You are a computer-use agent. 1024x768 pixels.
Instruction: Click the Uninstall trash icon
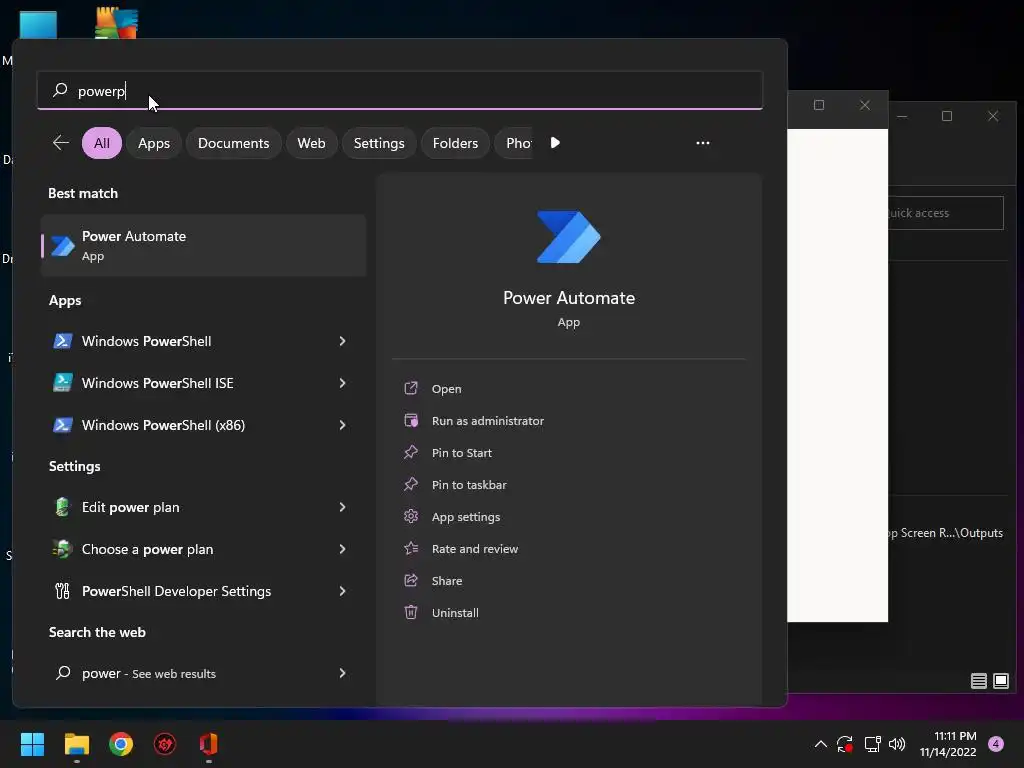pyautogui.click(x=411, y=613)
